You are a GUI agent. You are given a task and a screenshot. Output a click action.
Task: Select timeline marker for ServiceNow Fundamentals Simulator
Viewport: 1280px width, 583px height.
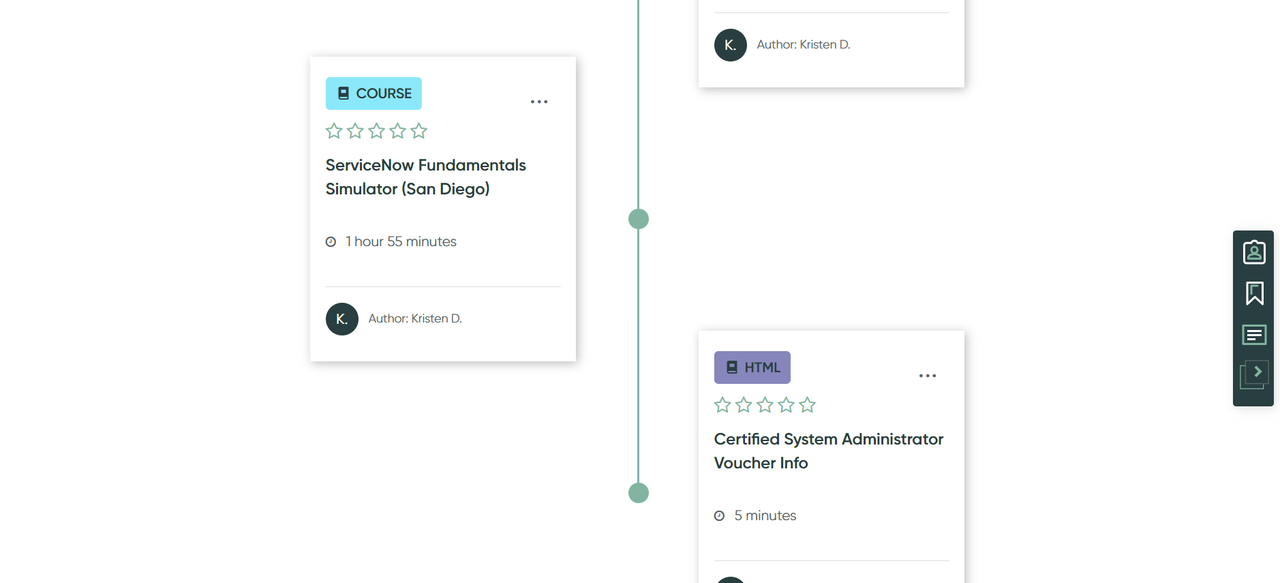coord(639,219)
